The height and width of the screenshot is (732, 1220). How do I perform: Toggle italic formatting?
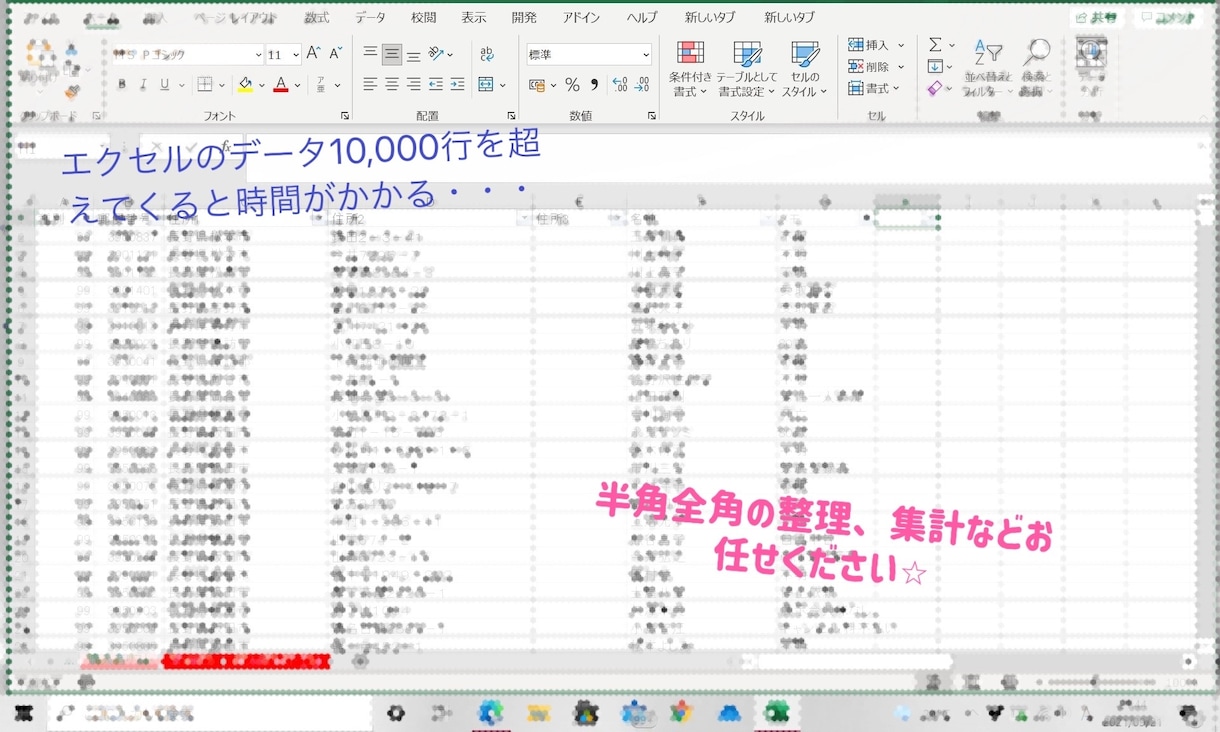144,85
